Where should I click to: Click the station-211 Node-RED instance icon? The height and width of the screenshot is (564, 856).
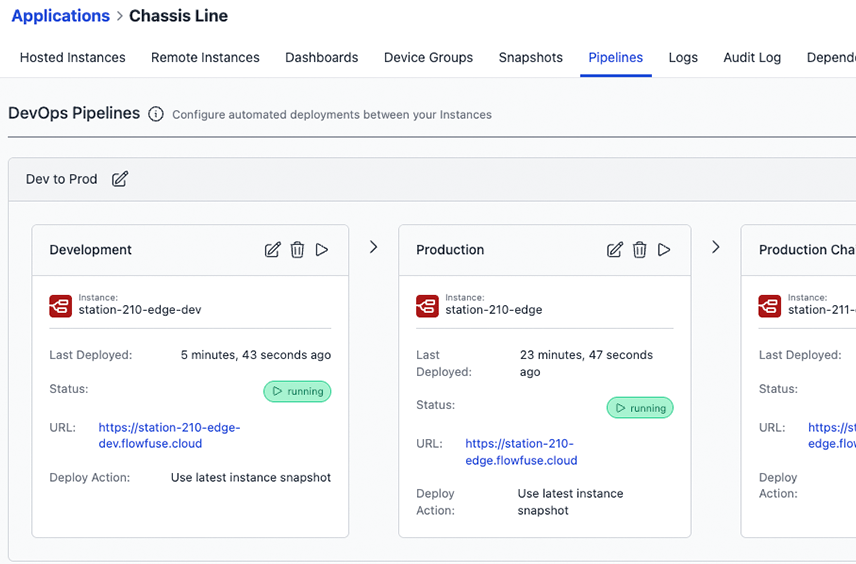pos(770,306)
